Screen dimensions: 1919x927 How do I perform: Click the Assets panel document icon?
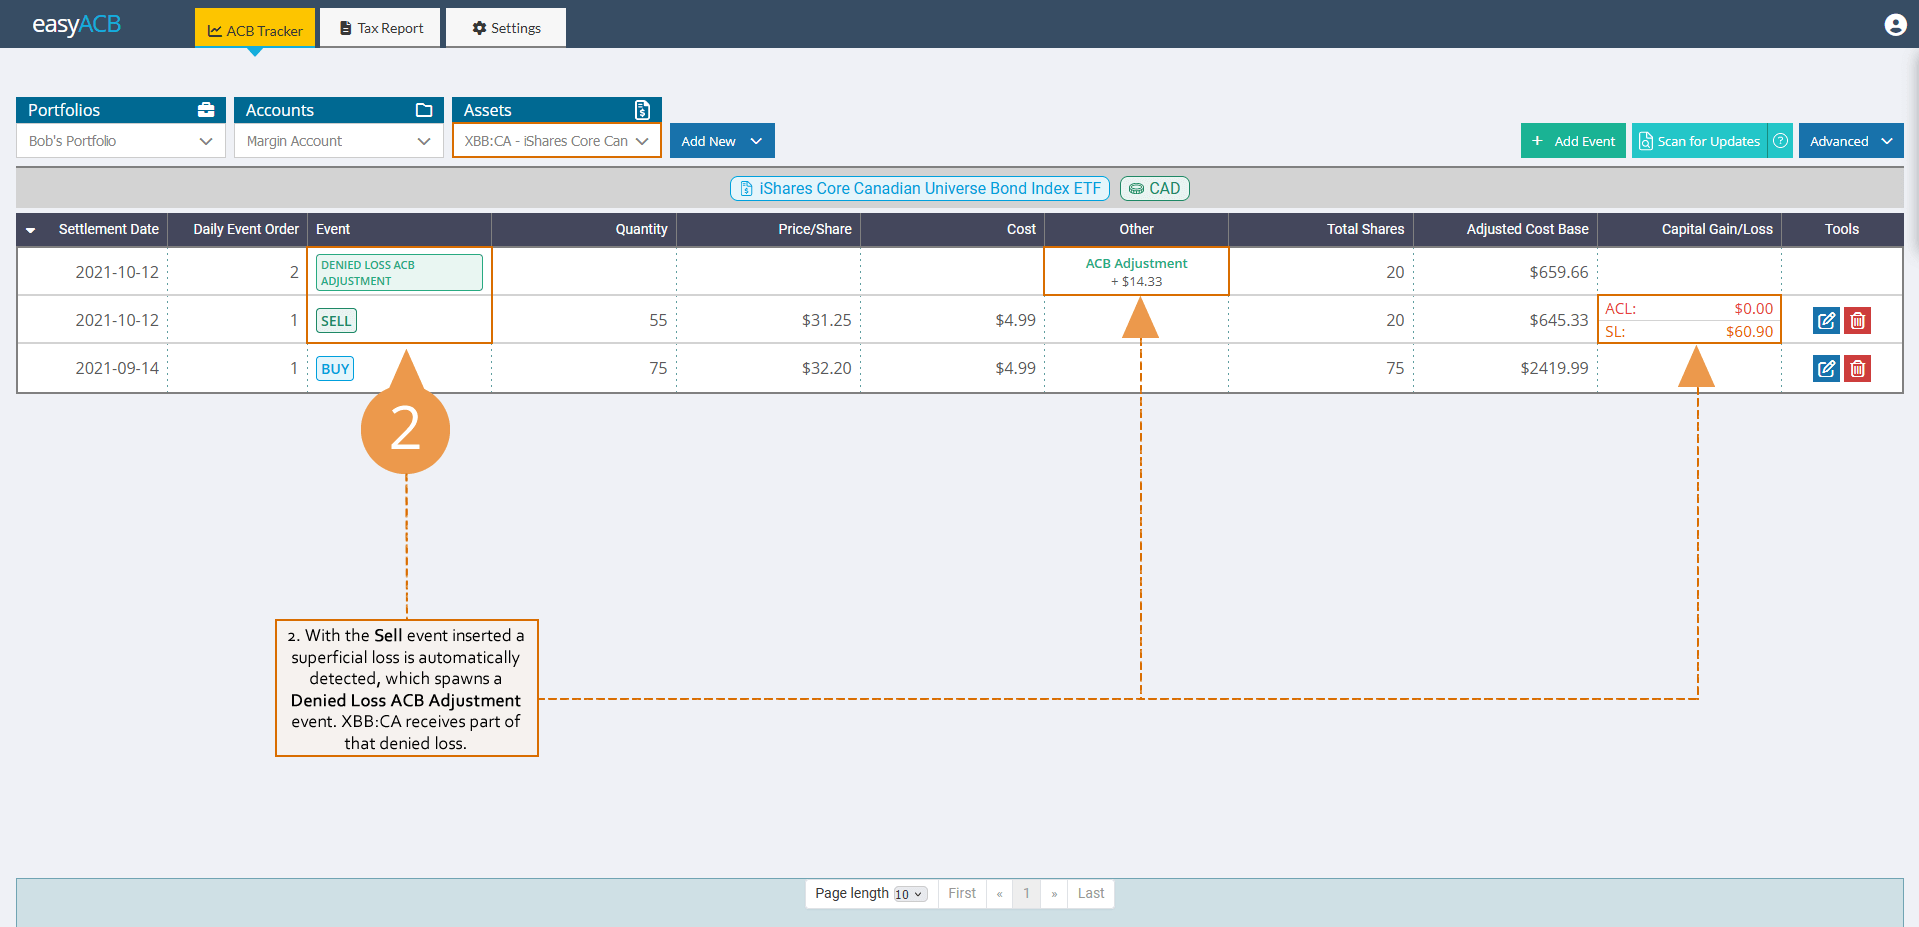pyautogui.click(x=641, y=110)
